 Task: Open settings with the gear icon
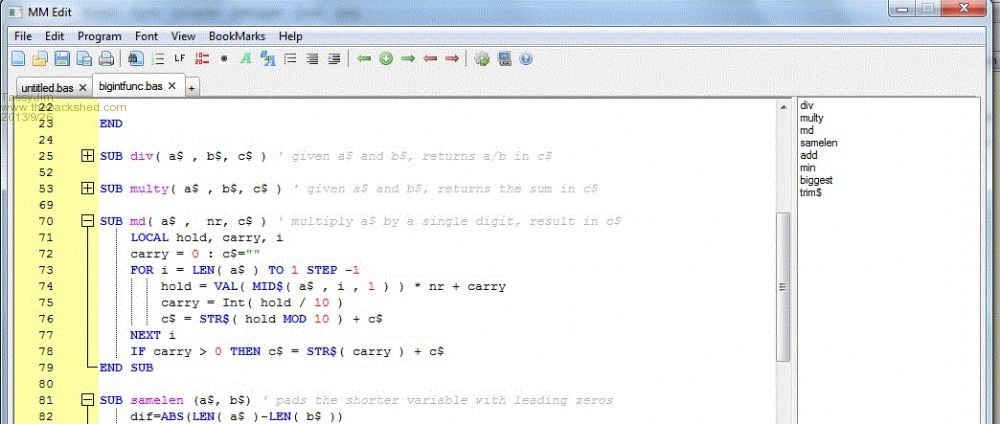pos(482,59)
